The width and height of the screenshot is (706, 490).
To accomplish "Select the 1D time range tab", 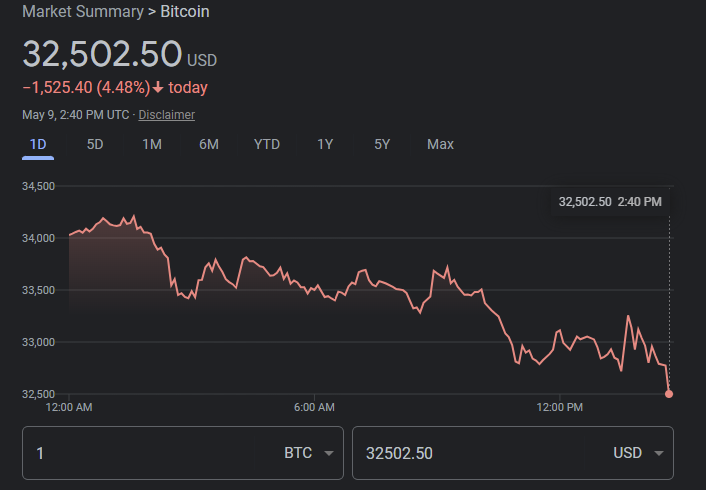I will coord(38,145).
